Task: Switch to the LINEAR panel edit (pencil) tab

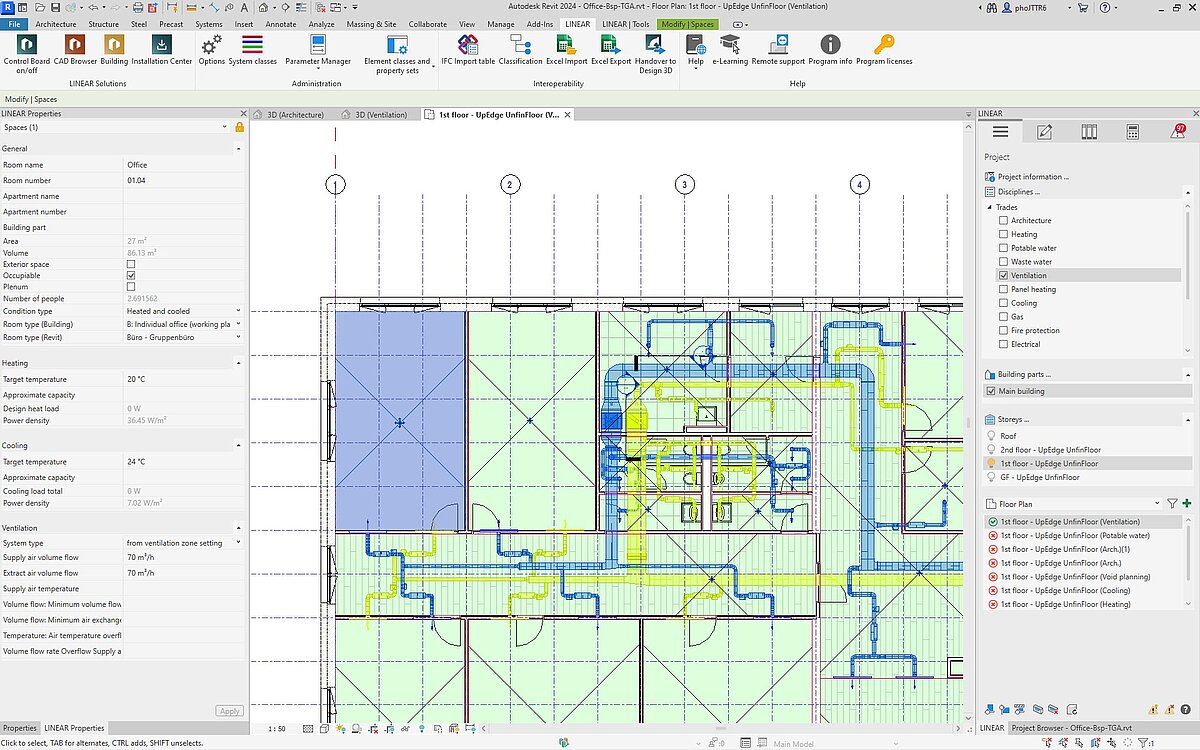Action: (x=1045, y=132)
